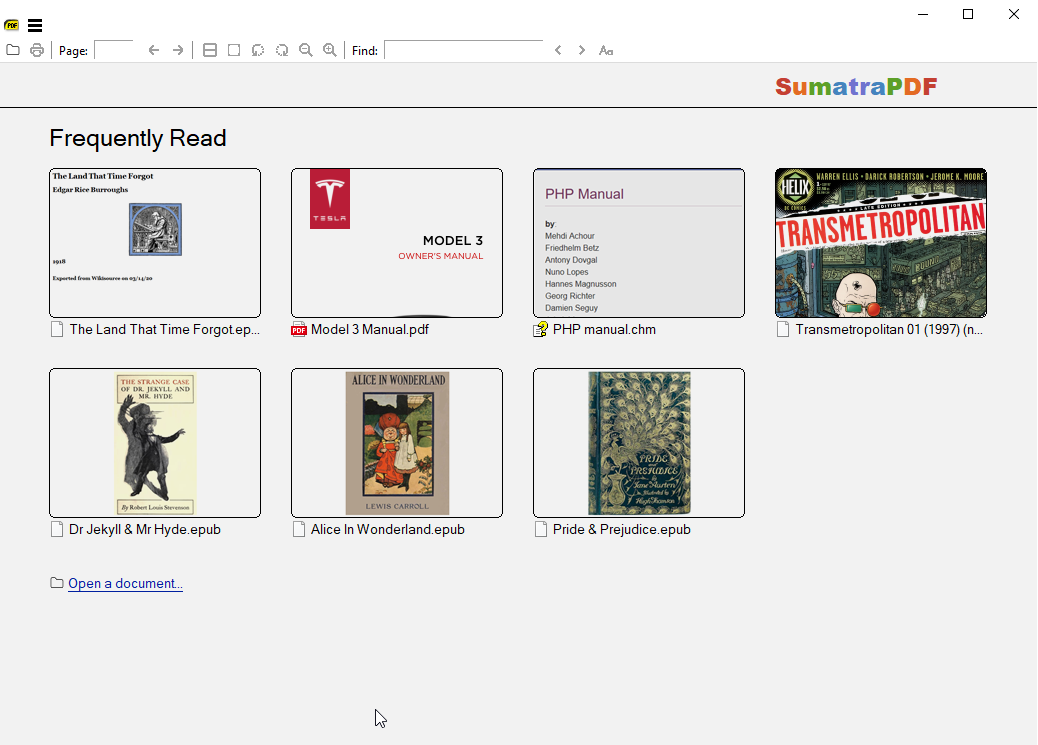Click the 'Dr Jekyll & Mr Hyde.epub' label
The height and width of the screenshot is (745, 1038).
click(145, 529)
